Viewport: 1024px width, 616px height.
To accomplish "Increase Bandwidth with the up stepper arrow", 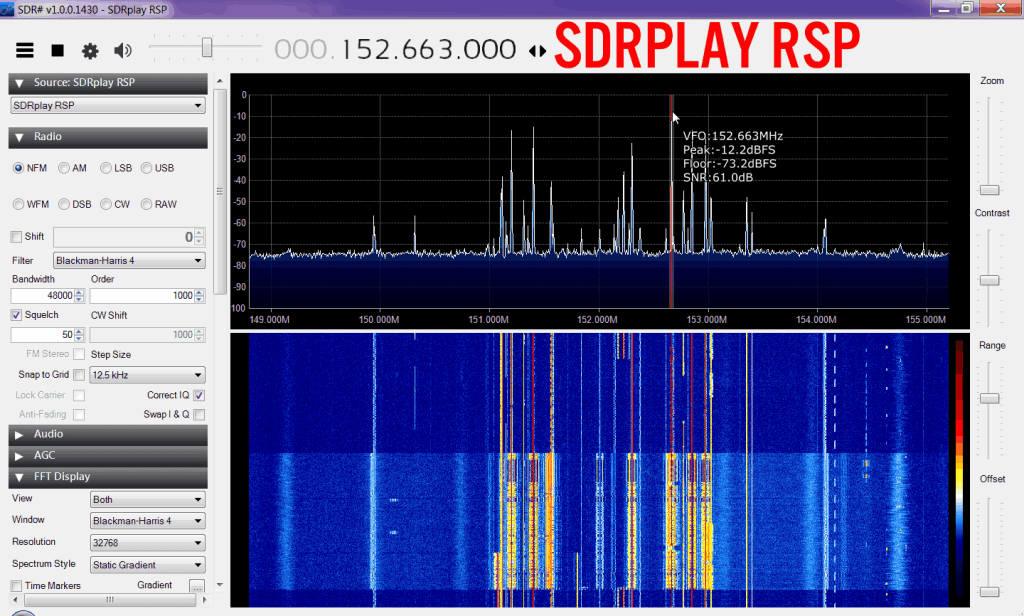I will tap(80, 292).
